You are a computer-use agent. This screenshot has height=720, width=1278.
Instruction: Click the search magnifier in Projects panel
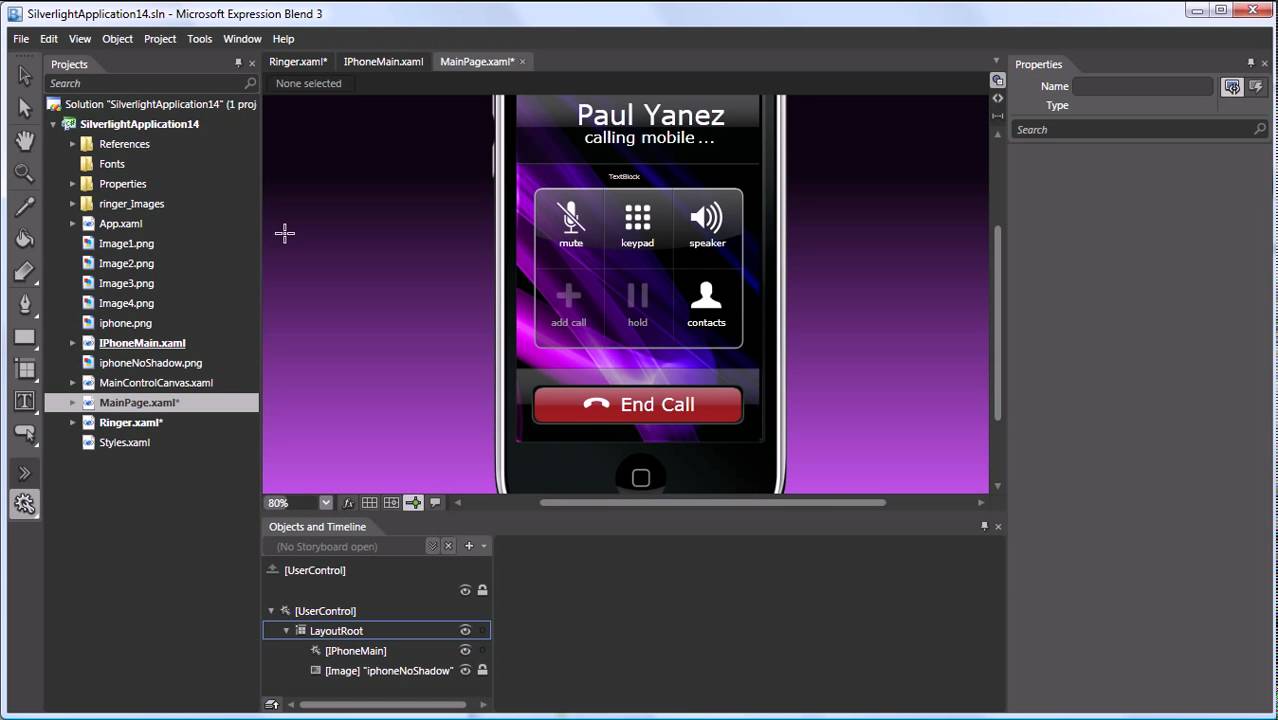click(250, 84)
